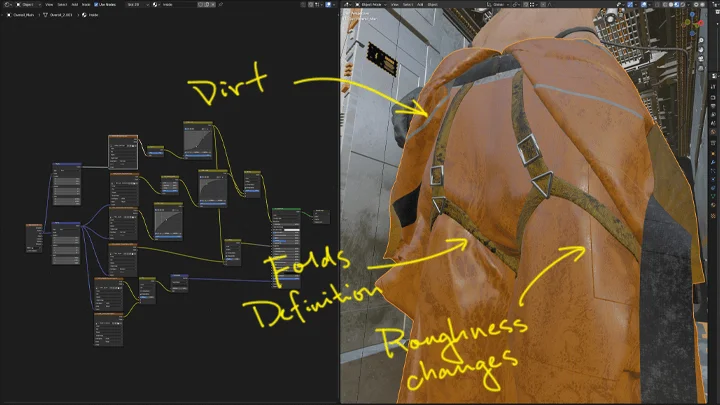
Task: Click the viewport pan hand icon
Action: click(701, 49)
